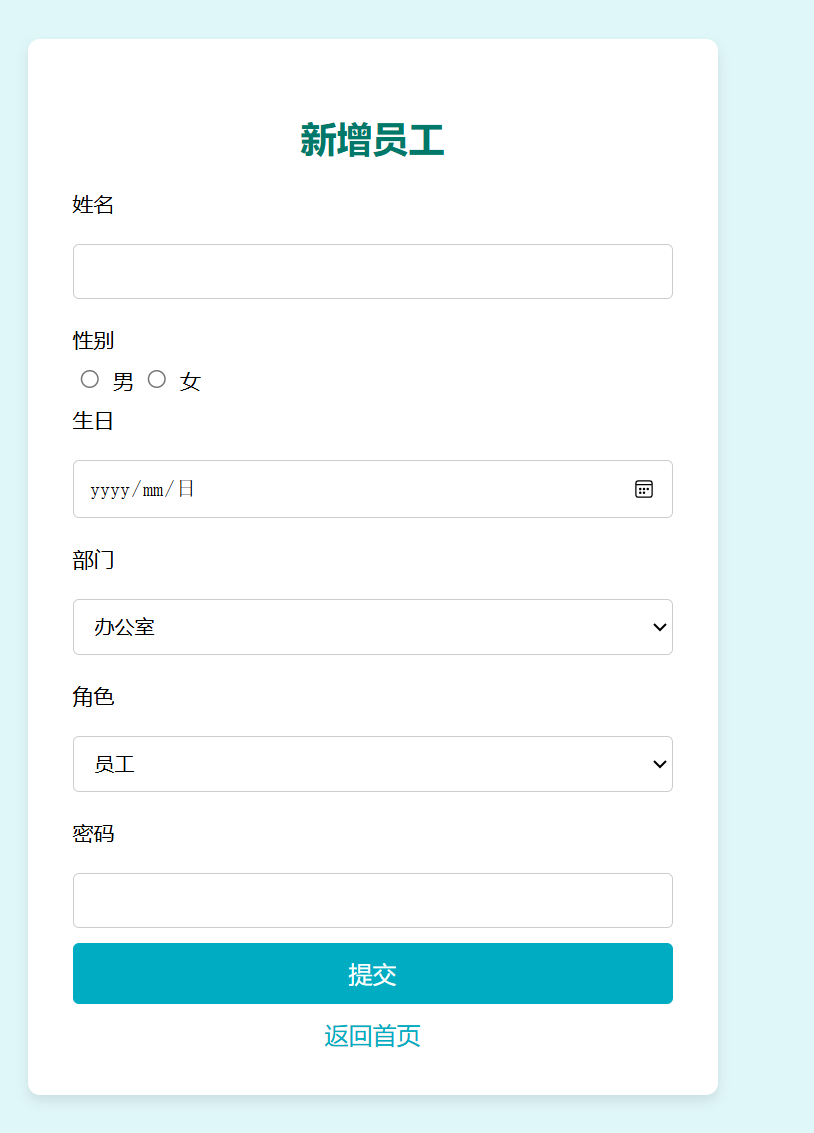Click the yyyy year segment of birthday

pyautogui.click(x=109, y=490)
